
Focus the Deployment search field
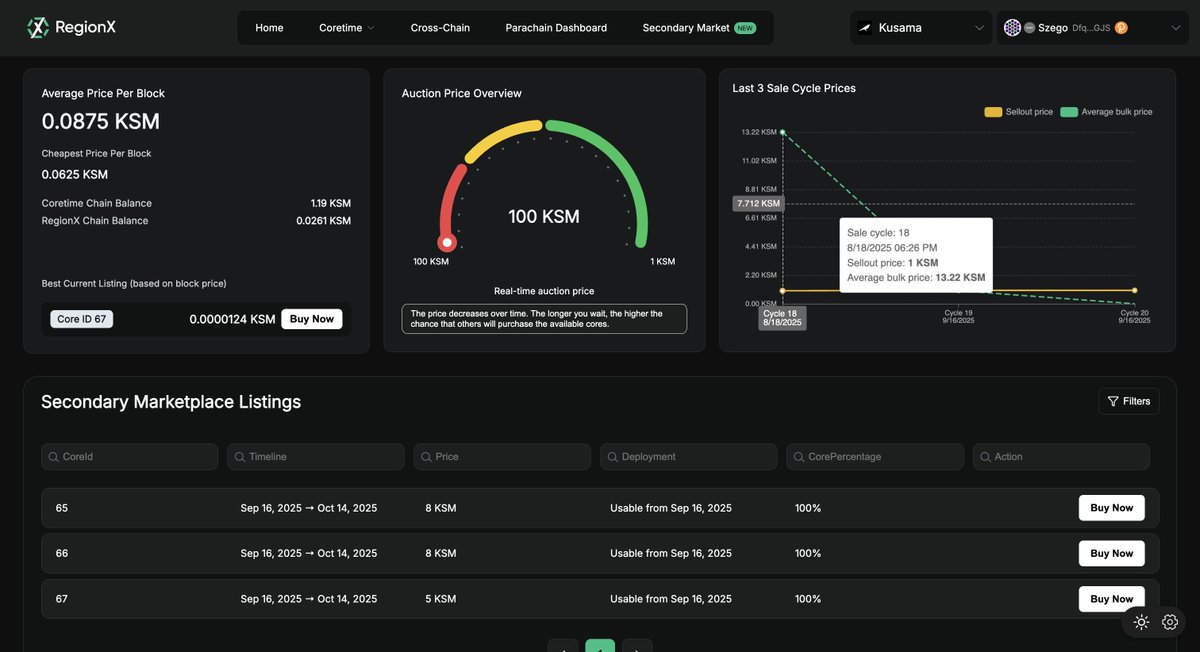(x=689, y=457)
